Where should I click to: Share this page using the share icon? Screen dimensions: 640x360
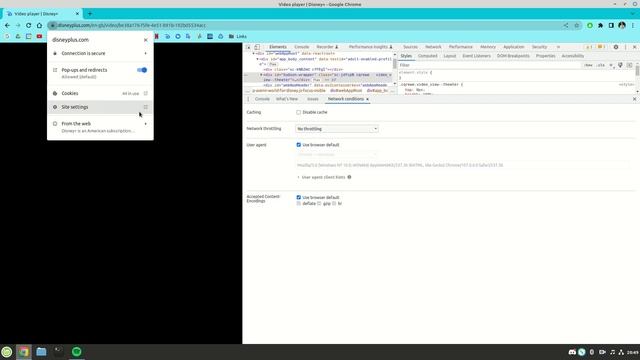(566, 25)
